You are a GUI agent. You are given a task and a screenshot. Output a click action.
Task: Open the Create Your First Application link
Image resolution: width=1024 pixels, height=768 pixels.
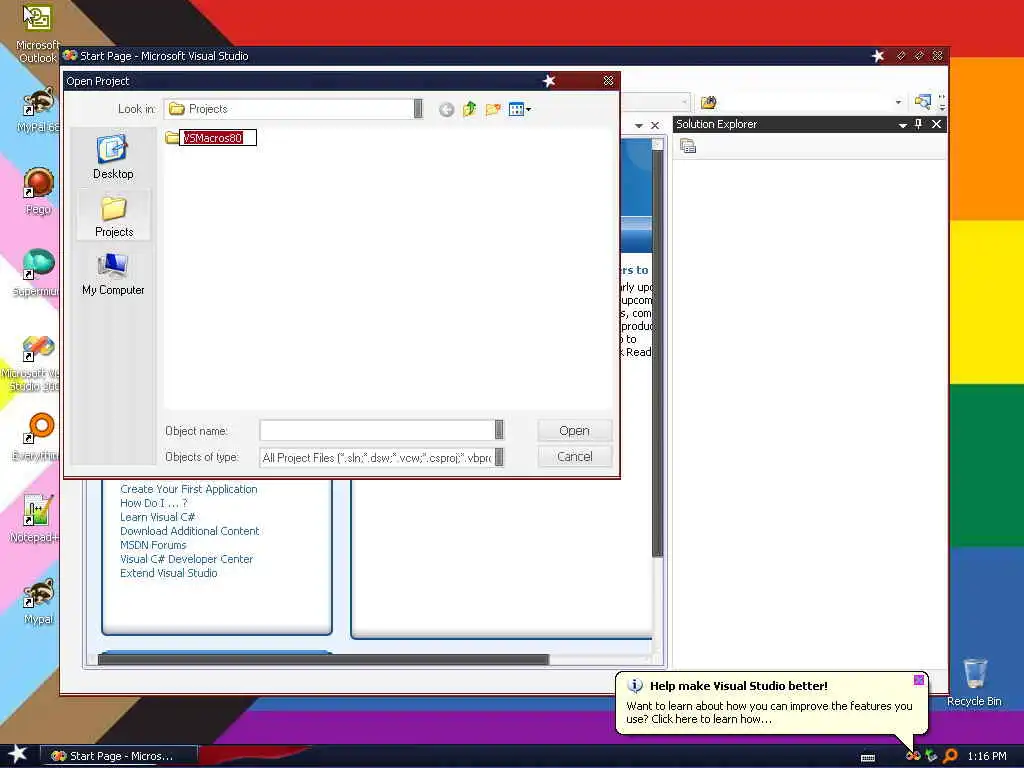(x=189, y=489)
